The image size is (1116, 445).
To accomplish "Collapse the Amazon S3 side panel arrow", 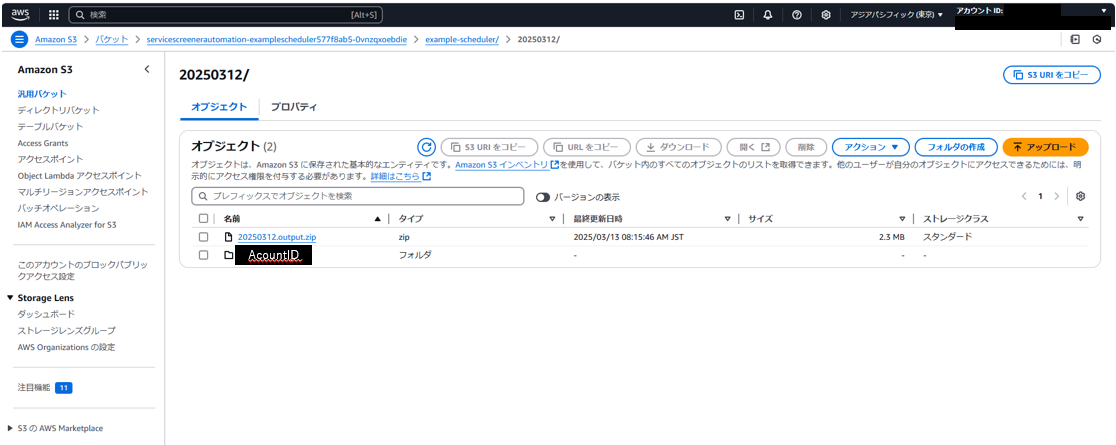I will tap(147, 70).
